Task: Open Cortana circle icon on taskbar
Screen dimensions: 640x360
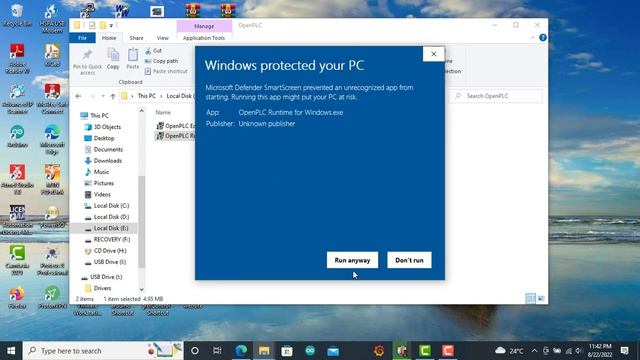Action: [x=195, y=351]
